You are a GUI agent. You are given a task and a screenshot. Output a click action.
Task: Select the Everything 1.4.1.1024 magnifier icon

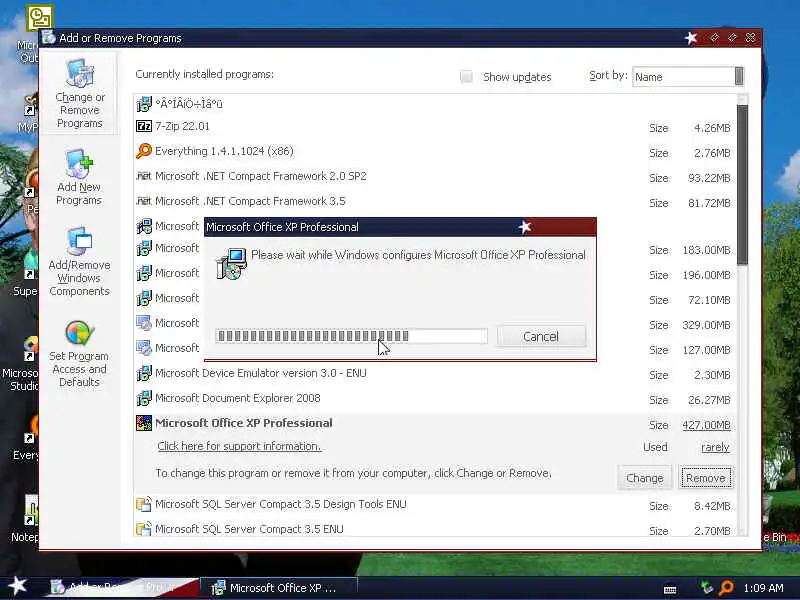pos(144,151)
